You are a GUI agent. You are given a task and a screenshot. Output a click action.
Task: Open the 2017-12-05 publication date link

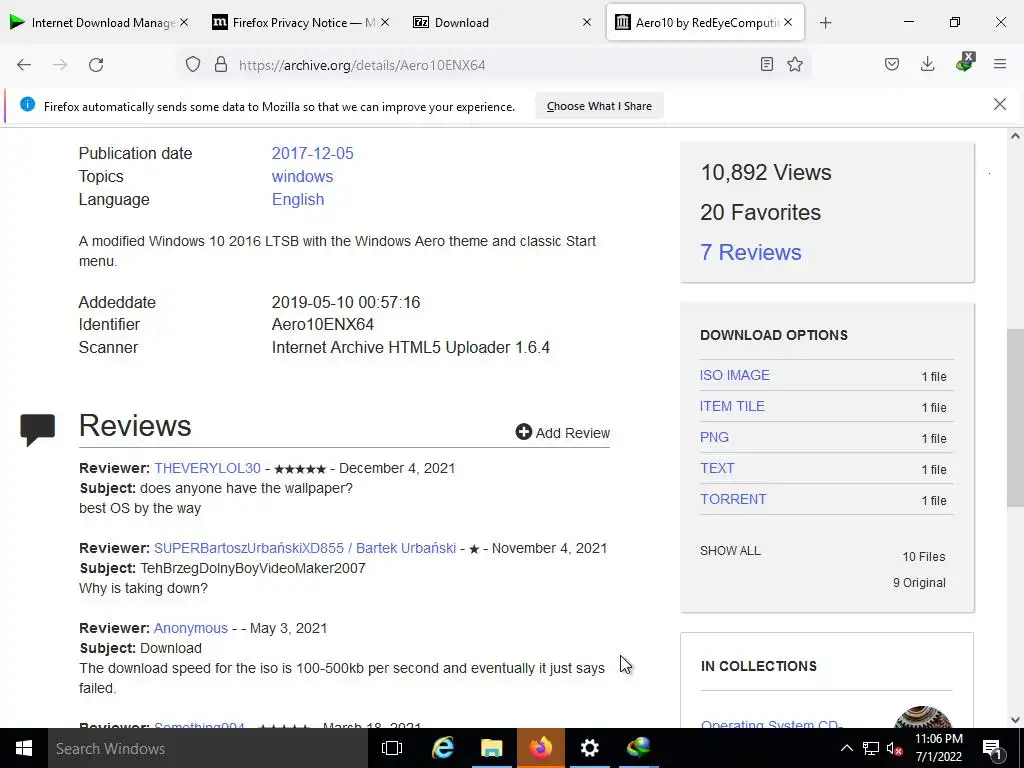pyautogui.click(x=312, y=153)
